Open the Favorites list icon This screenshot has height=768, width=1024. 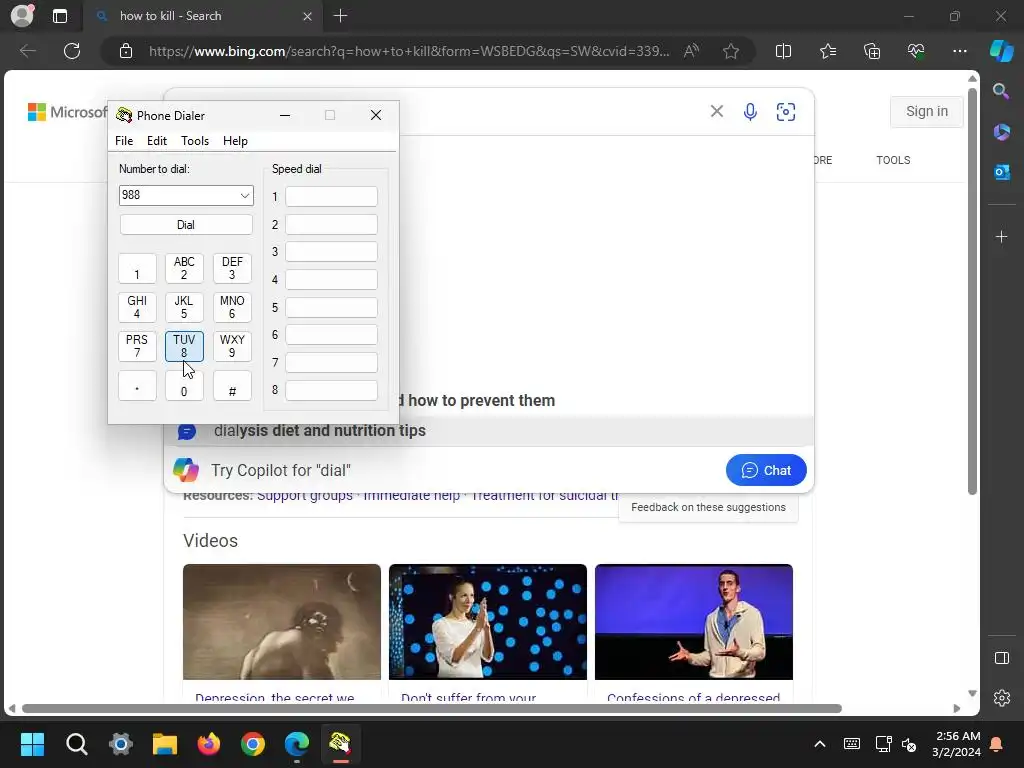827,51
